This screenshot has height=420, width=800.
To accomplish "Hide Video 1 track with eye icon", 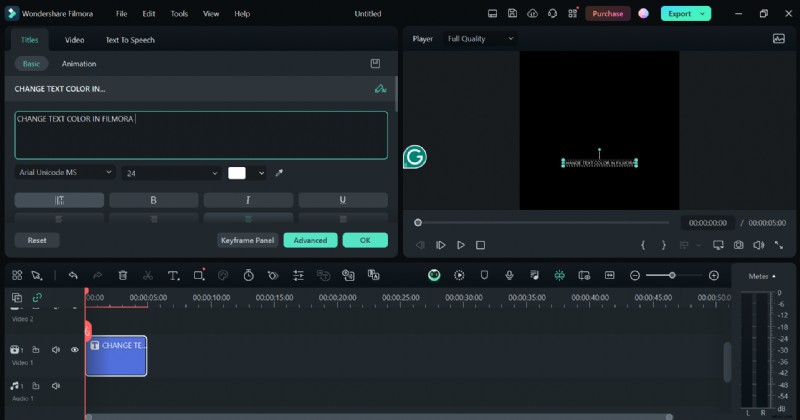I will coord(74,350).
